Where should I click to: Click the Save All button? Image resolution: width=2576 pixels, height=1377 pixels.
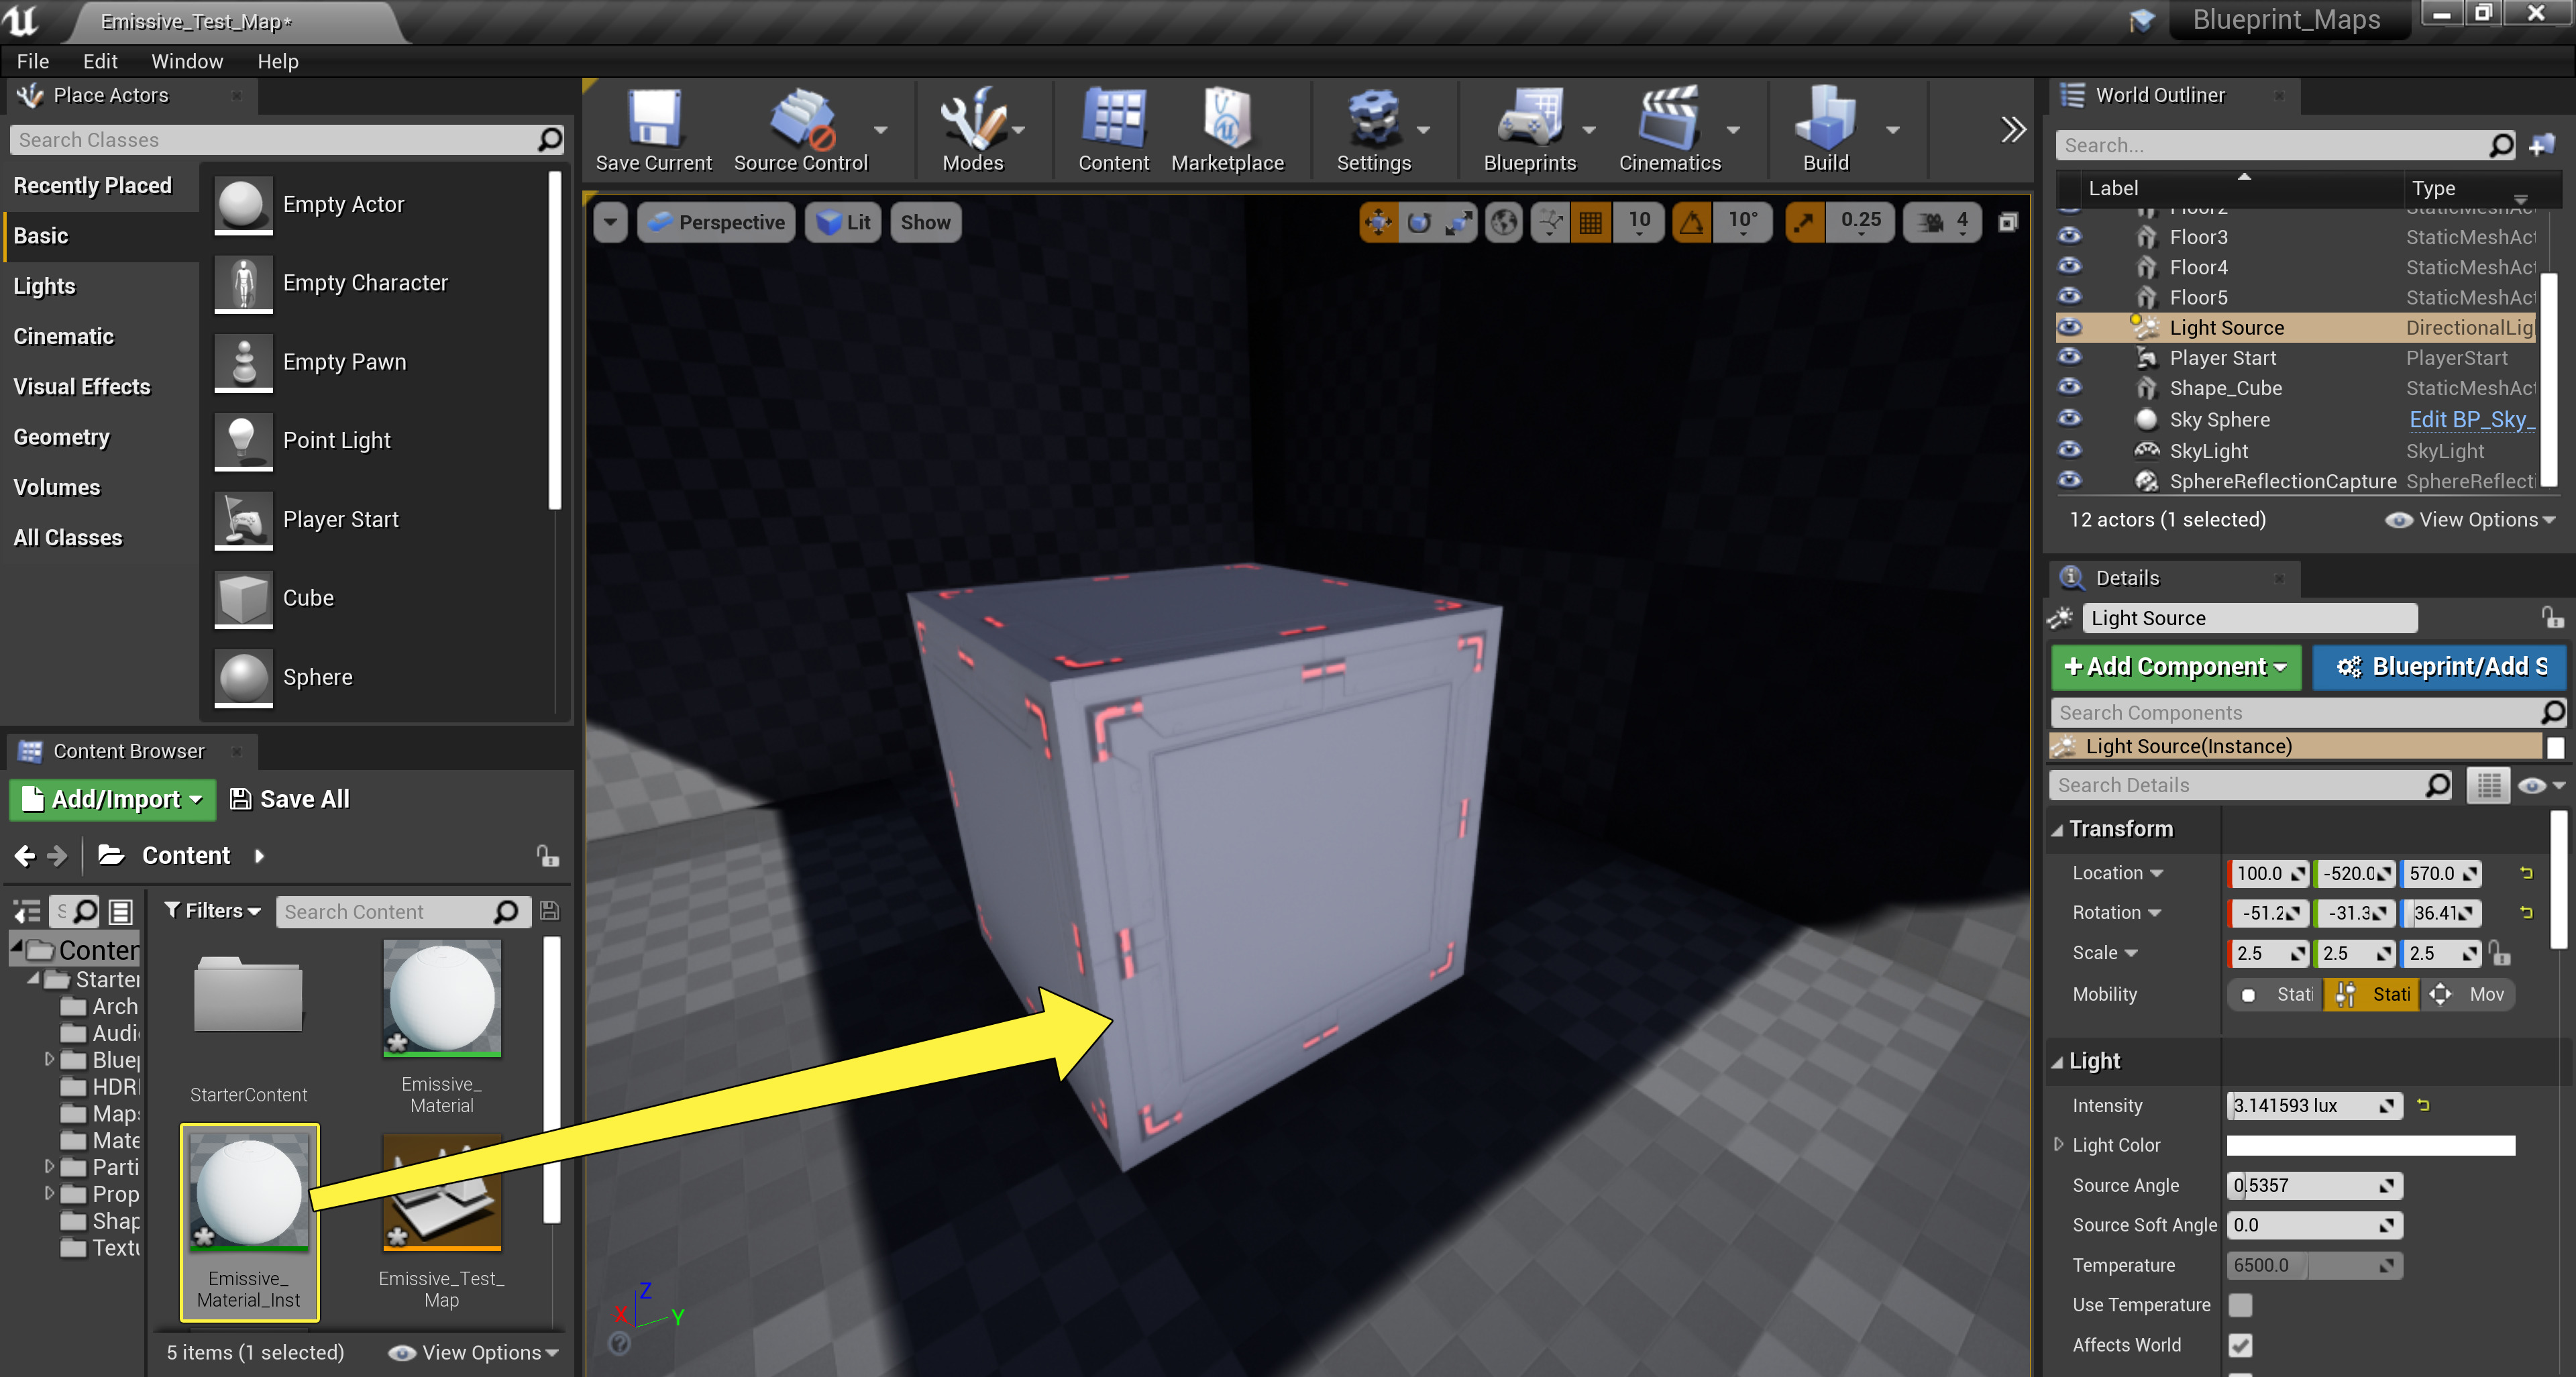coord(289,799)
